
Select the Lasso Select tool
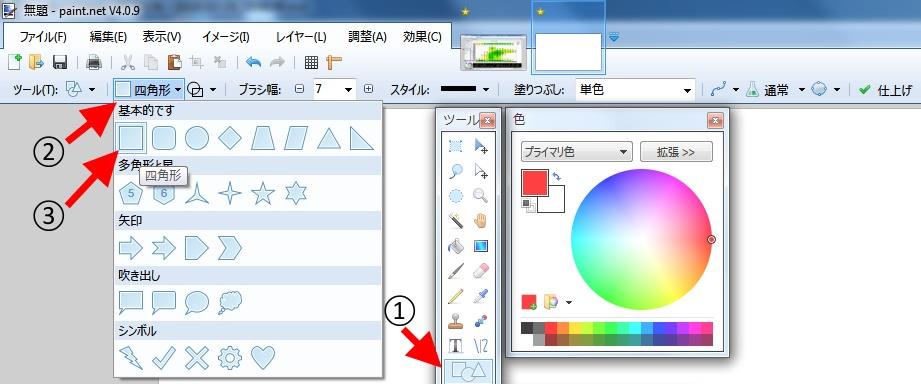(455, 170)
